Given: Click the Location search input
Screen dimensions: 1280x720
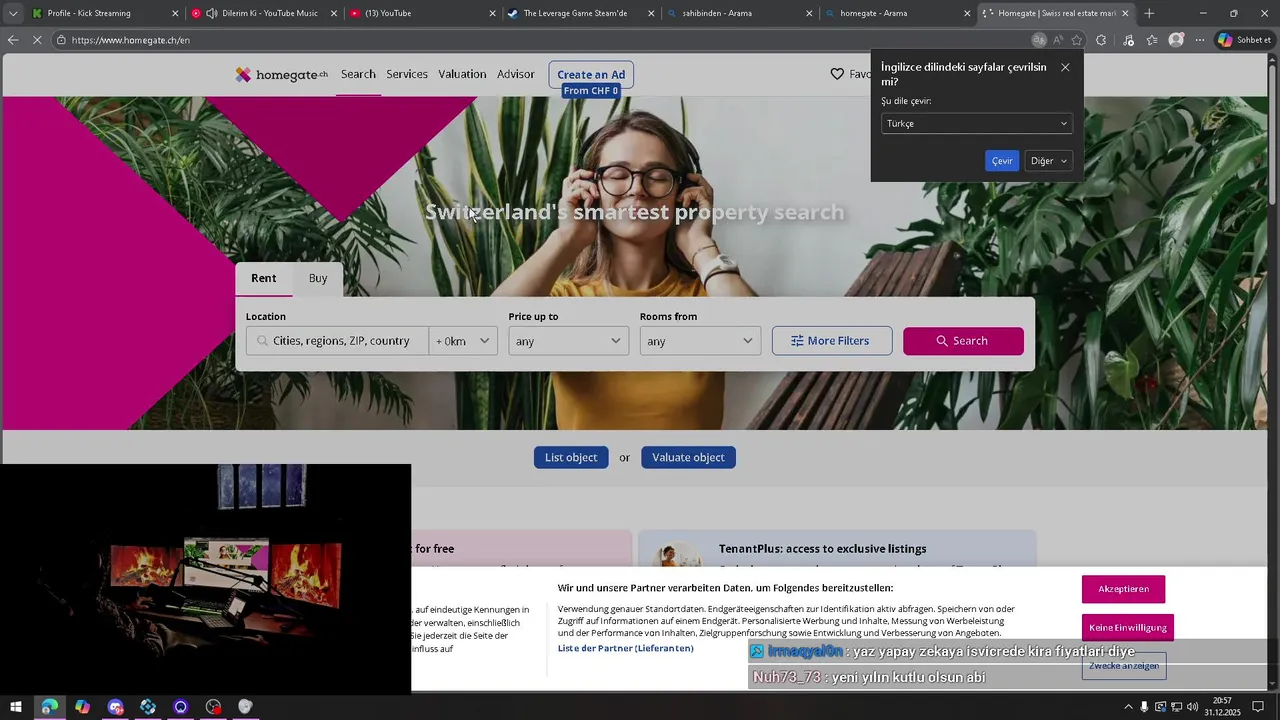Looking at the screenshot, I should click(338, 341).
